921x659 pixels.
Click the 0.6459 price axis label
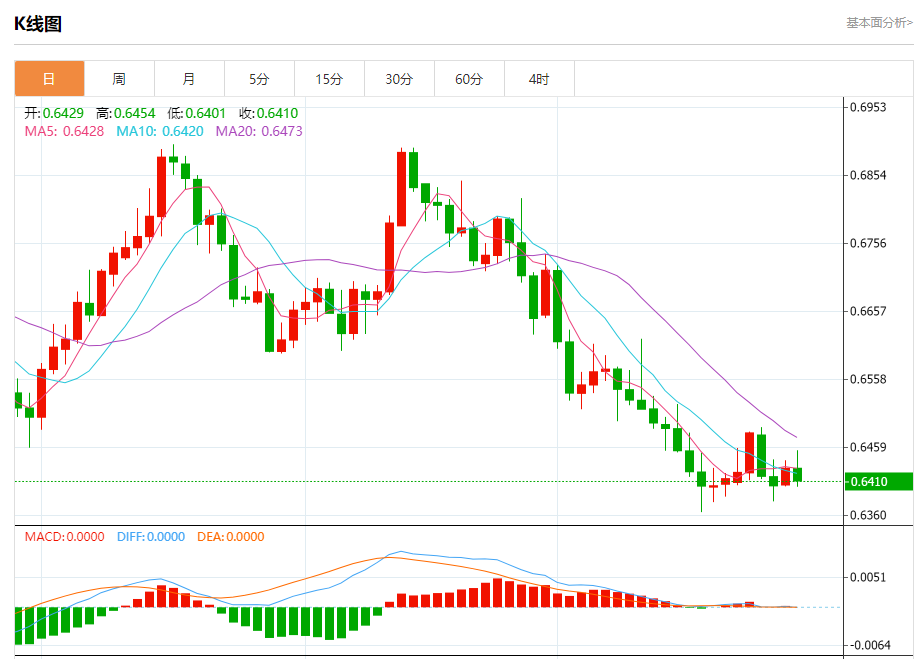(x=868, y=447)
